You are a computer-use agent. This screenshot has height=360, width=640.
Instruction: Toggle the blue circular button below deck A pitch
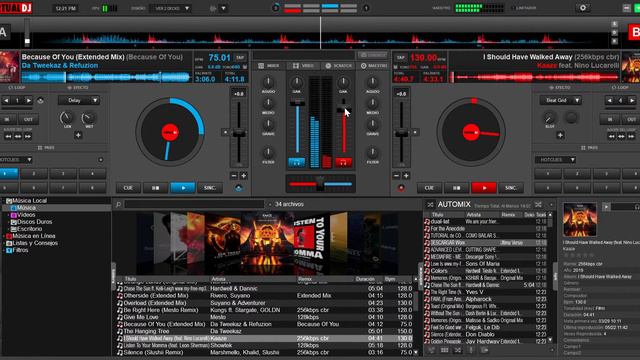(x=239, y=188)
